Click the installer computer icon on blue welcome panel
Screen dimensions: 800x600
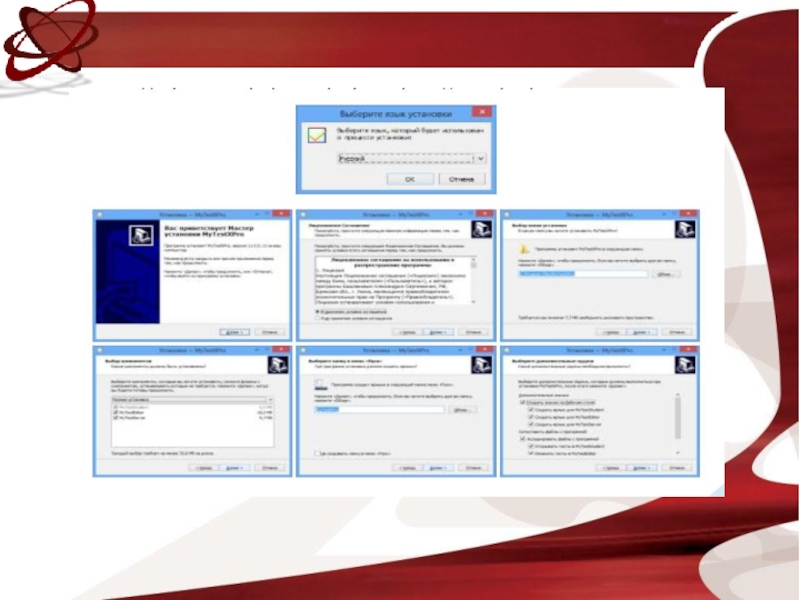(x=141, y=235)
